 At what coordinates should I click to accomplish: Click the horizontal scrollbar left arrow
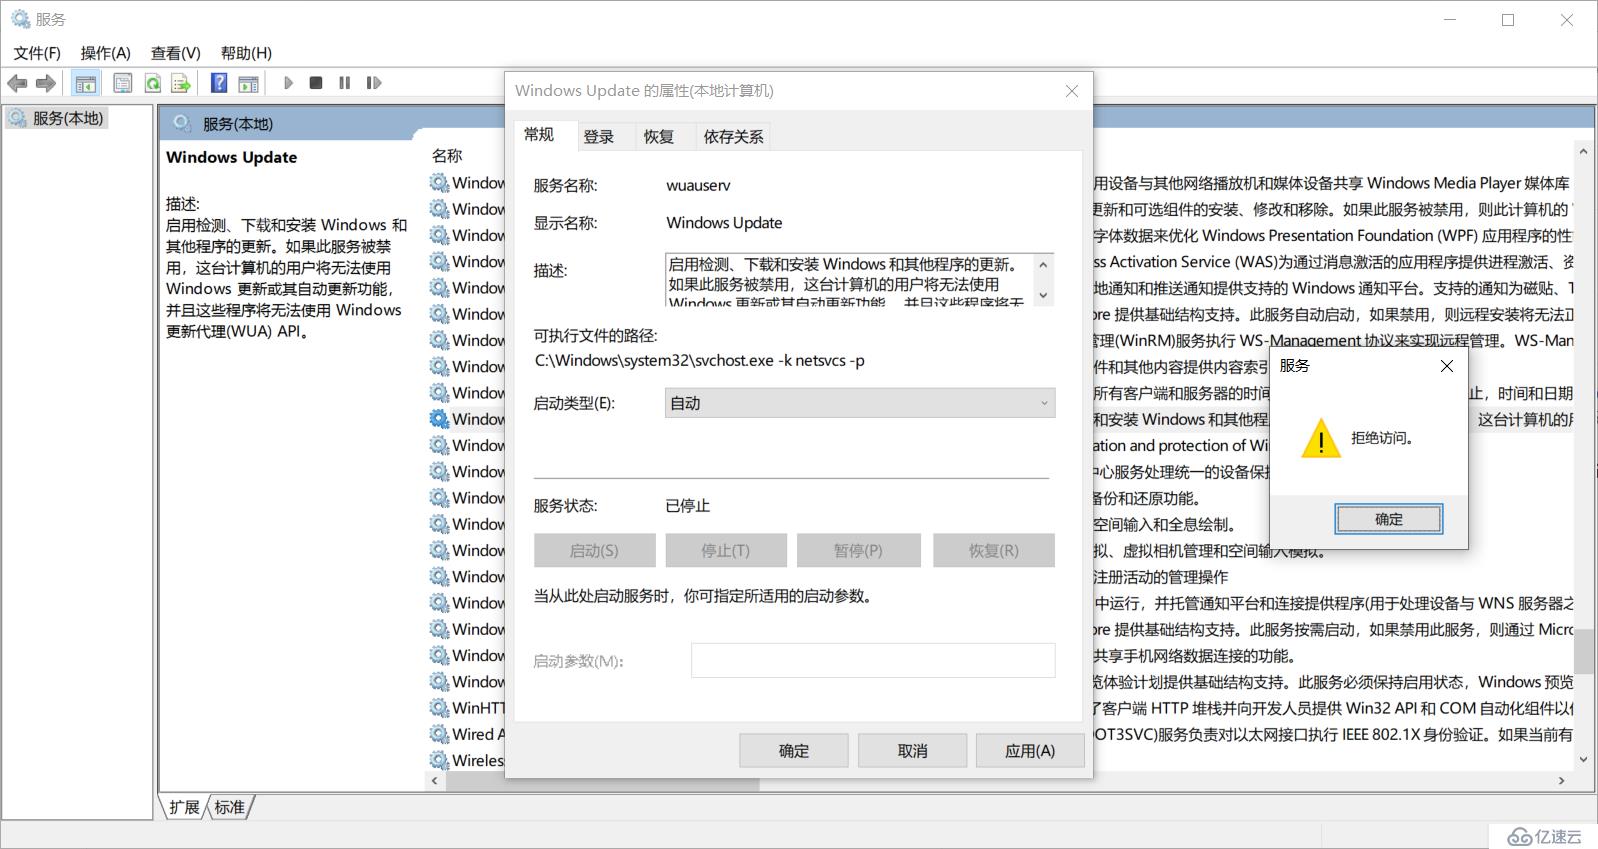[x=434, y=781]
